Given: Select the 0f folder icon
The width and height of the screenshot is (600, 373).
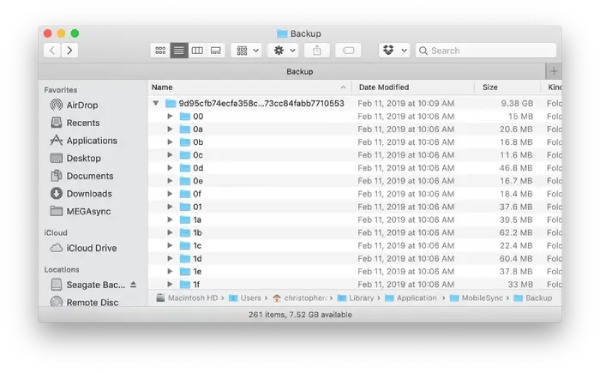Looking at the screenshot, I should point(185,194).
